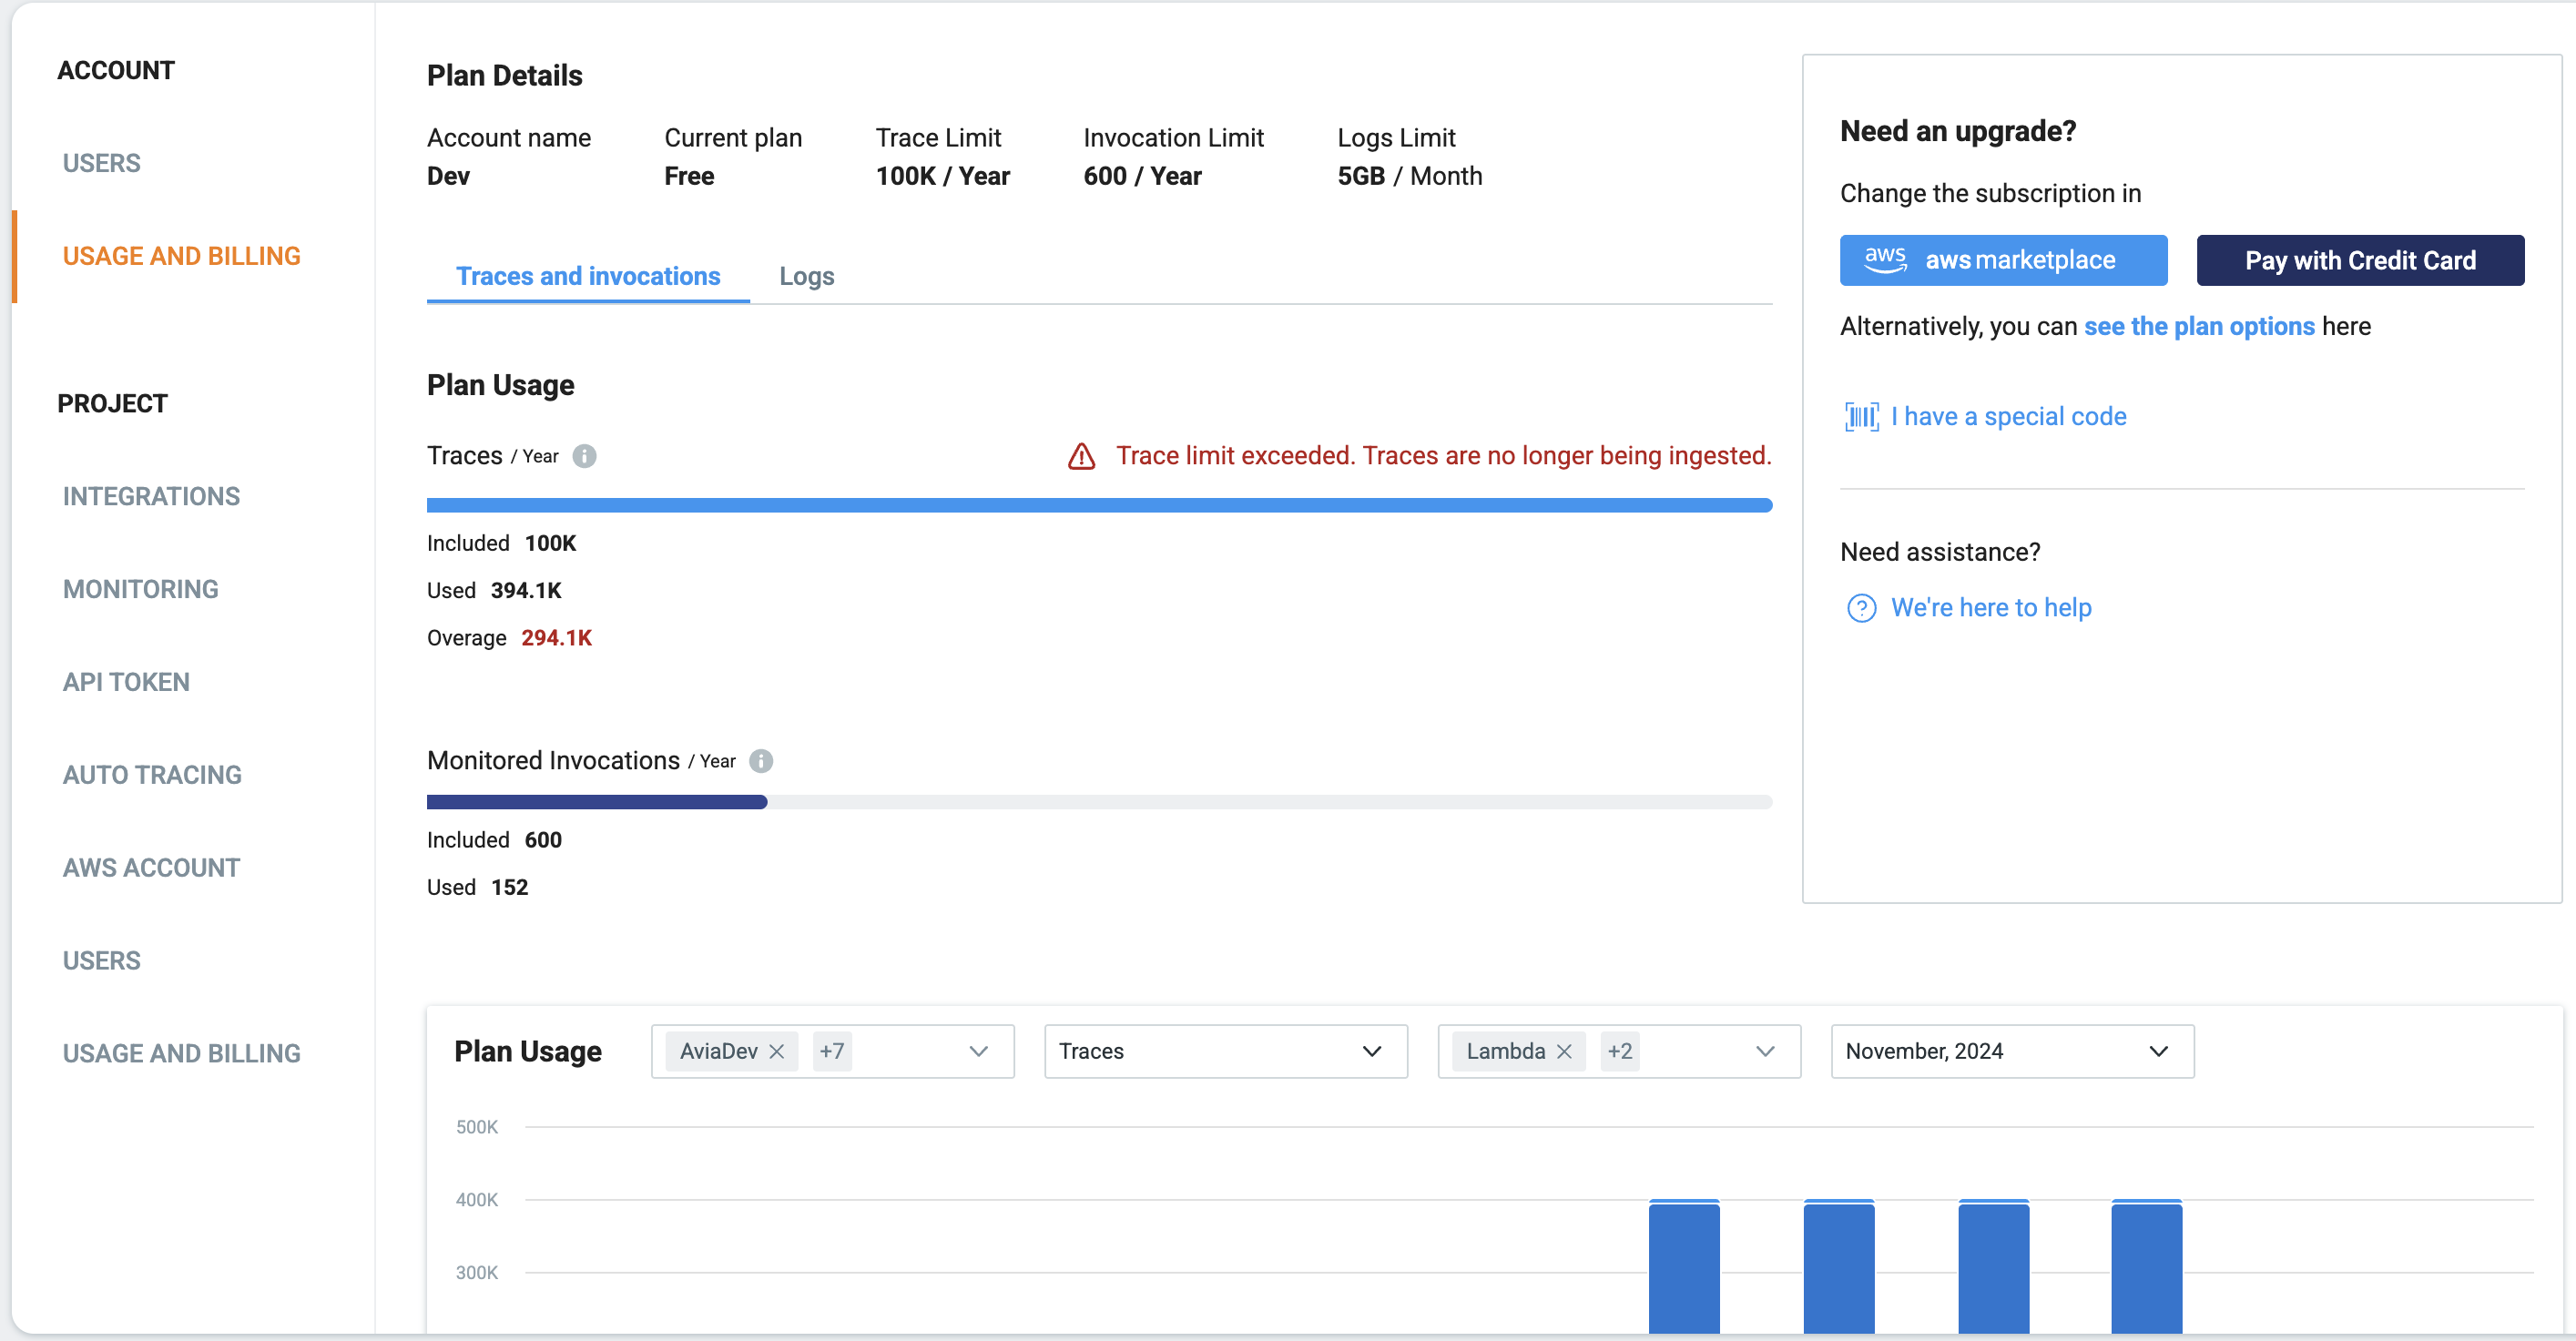Click the Traces usage progress bar
2576x1341 pixels.
(1099, 505)
